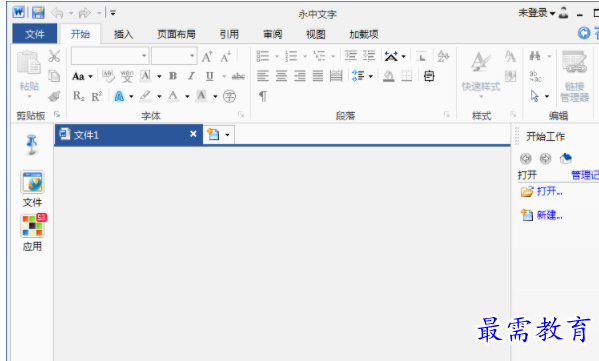Click the Redo arrow icon
This screenshot has height=361, width=599.
pyautogui.click(x=84, y=13)
